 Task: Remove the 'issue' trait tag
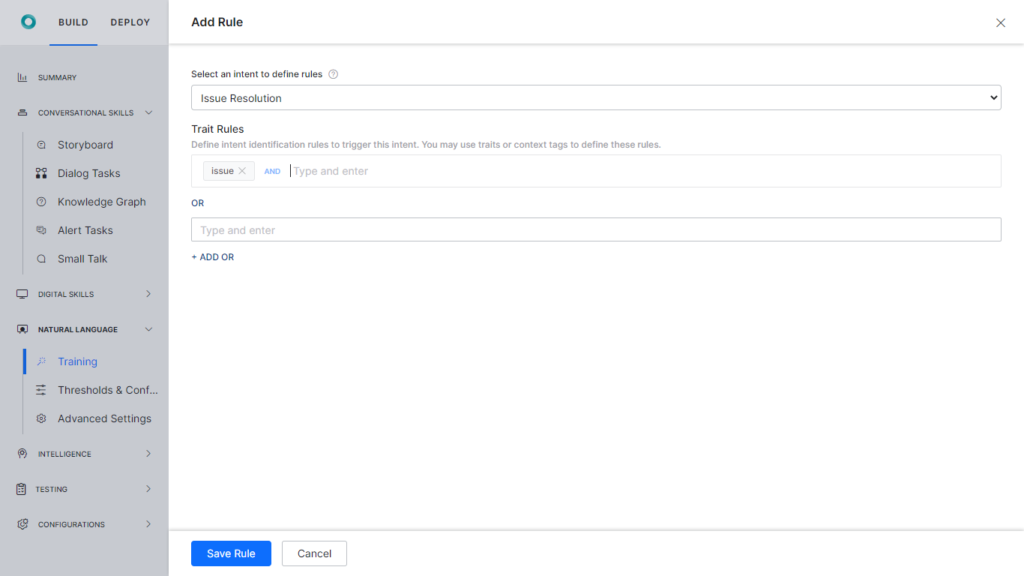point(242,171)
